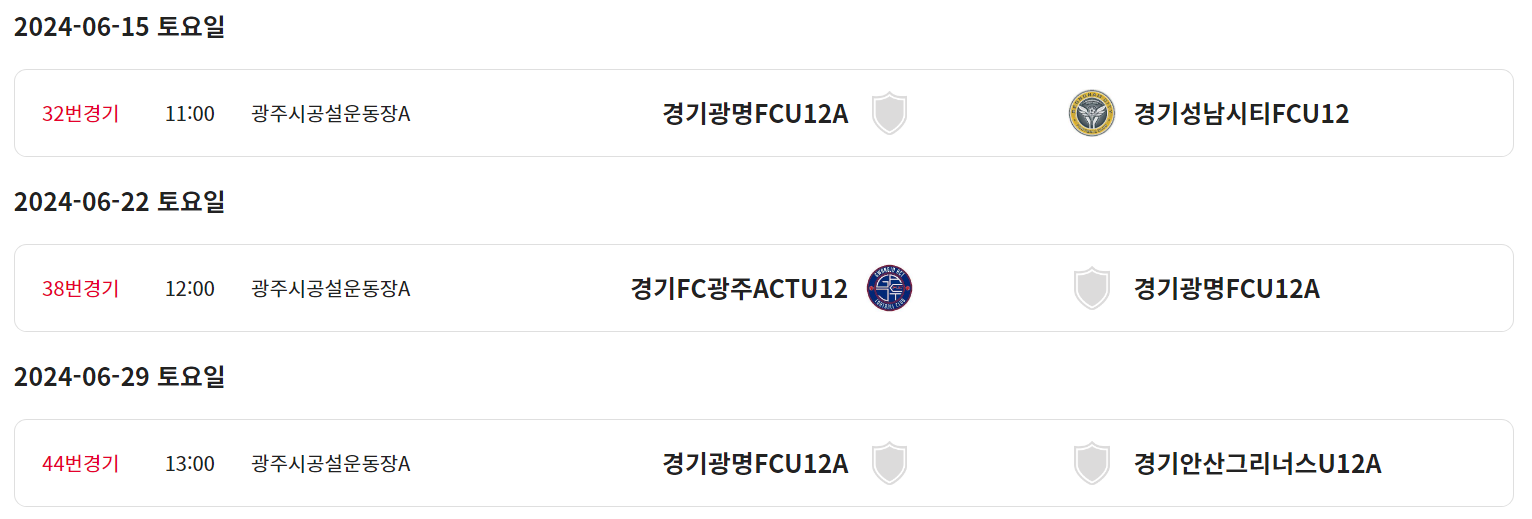
Task: Click shield icon beside 경기광명FCU12A in match 32
Action: tap(889, 113)
